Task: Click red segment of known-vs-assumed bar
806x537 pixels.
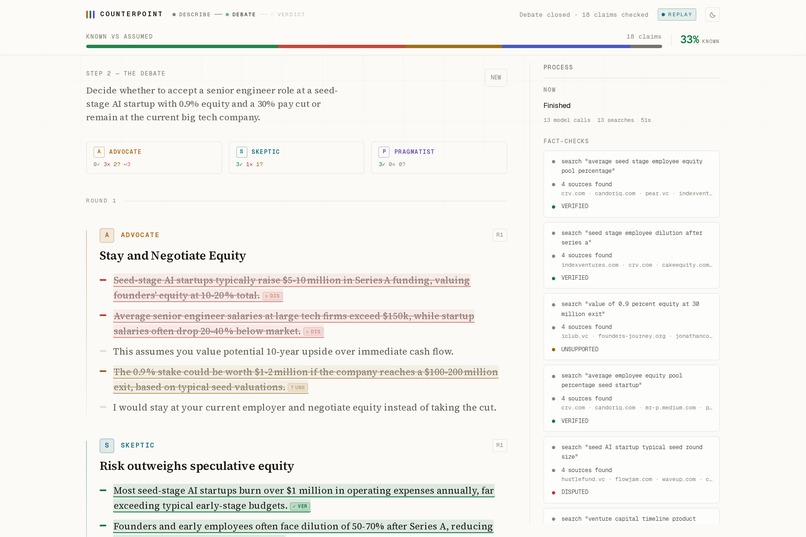Action: [342, 46]
